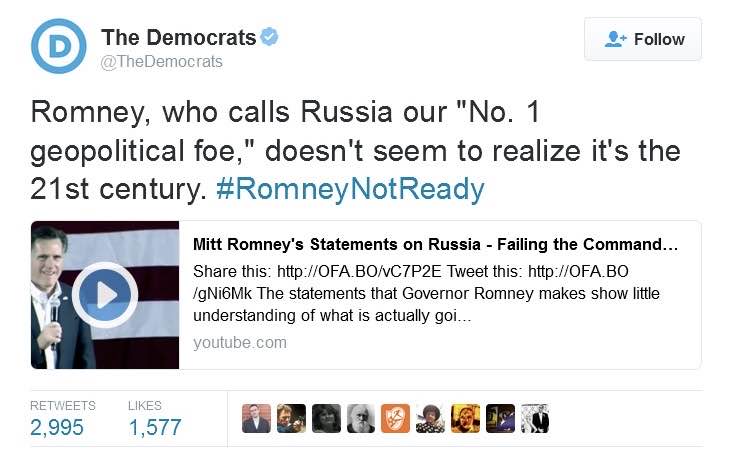View the 2,995 retweets list
Screen dimensions: 745x464
pyautogui.click(x=57, y=428)
